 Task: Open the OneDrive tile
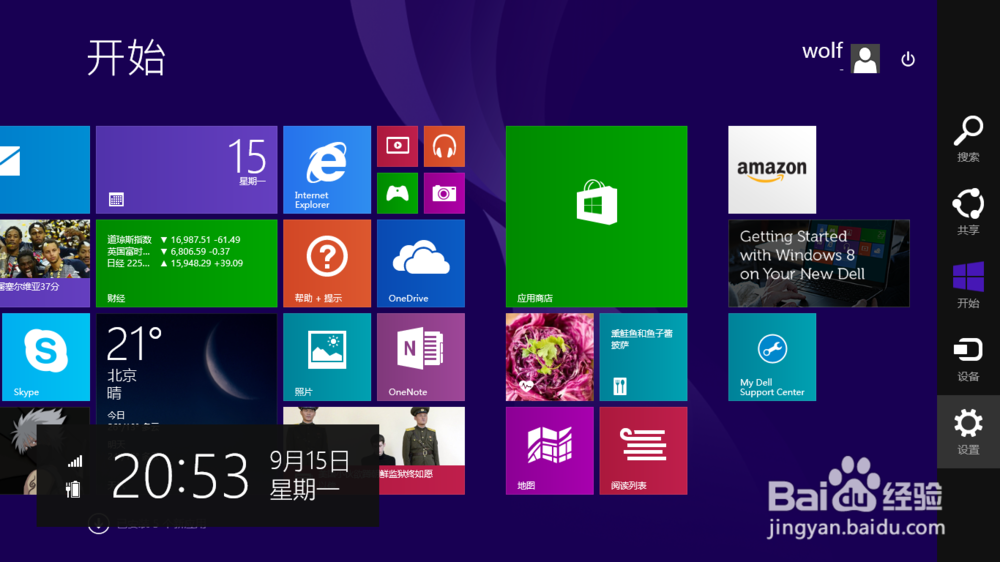[421, 263]
